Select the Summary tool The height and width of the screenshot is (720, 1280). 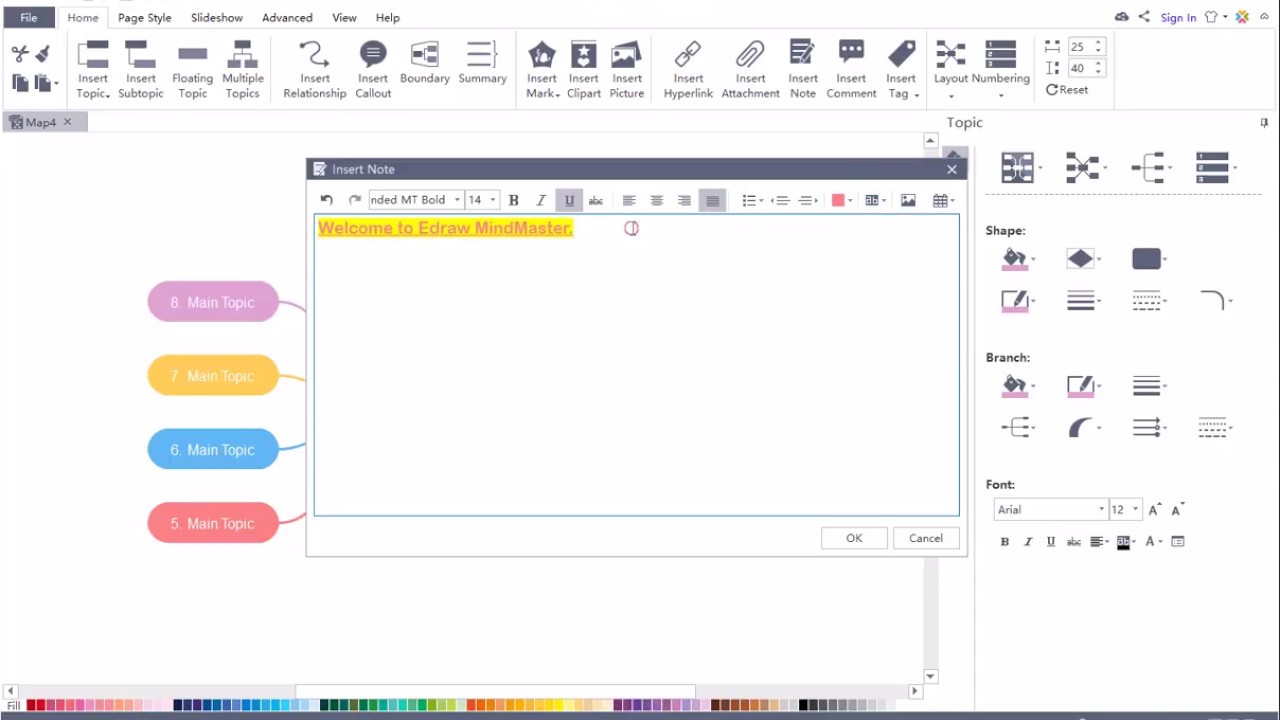482,63
